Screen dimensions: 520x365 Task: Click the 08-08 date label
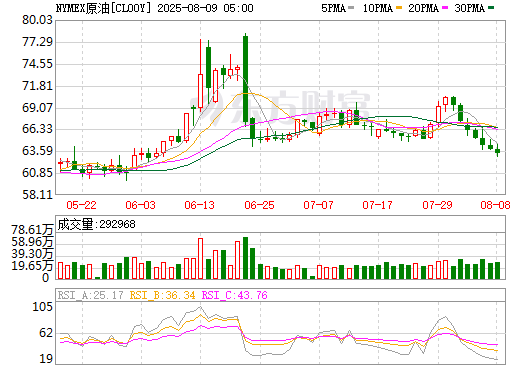coord(495,205)
